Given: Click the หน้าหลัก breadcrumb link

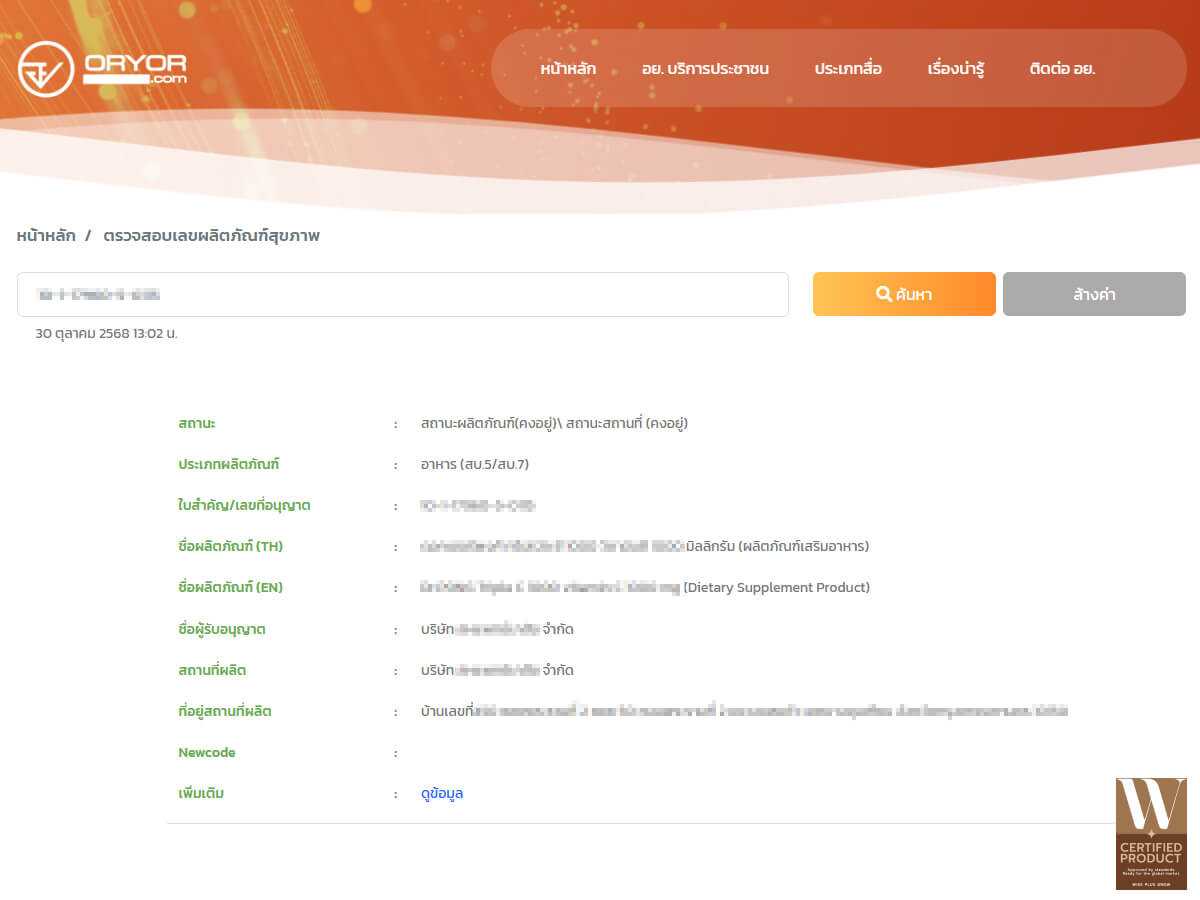Looking at the screenshot, I should [x=46, y=236].
